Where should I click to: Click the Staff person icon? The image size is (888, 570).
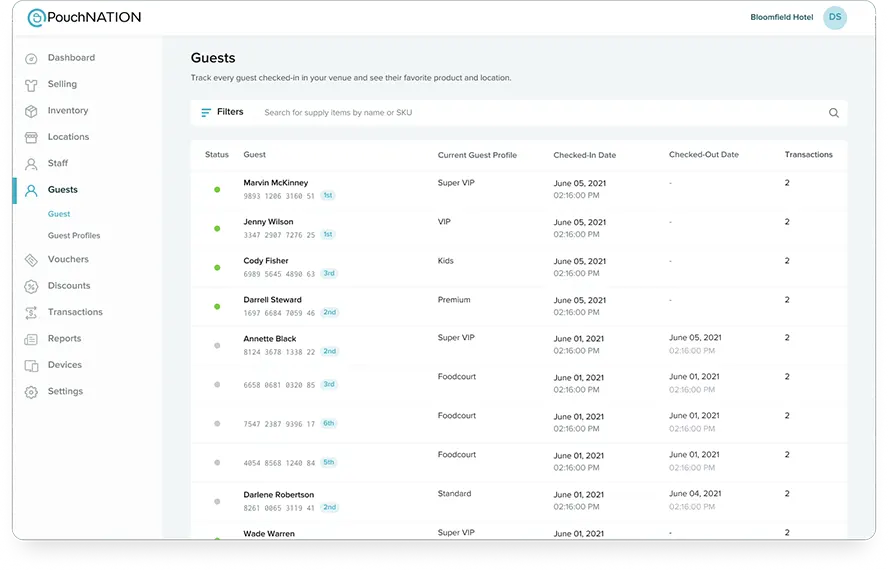pos(31,164)
